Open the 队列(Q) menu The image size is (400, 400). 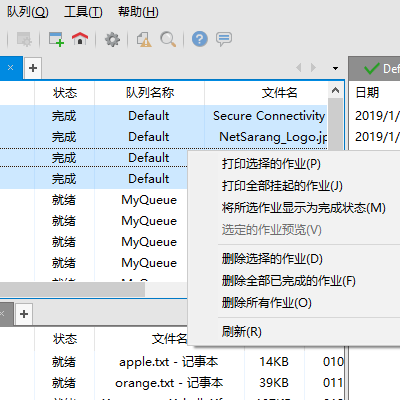[28, 12]
